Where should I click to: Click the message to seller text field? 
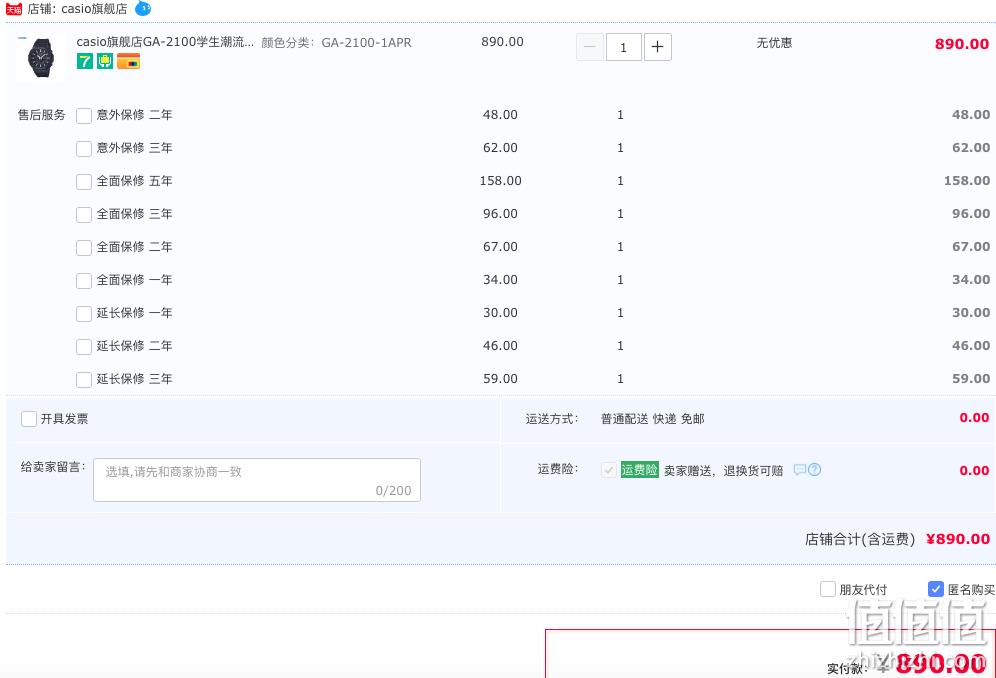coord(257,480)
